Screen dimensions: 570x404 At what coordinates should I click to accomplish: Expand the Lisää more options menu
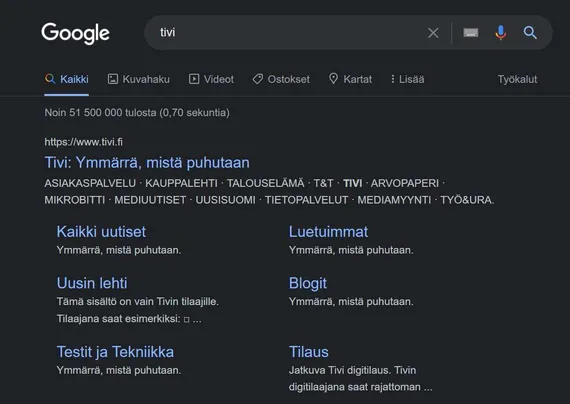pos(408,79)
